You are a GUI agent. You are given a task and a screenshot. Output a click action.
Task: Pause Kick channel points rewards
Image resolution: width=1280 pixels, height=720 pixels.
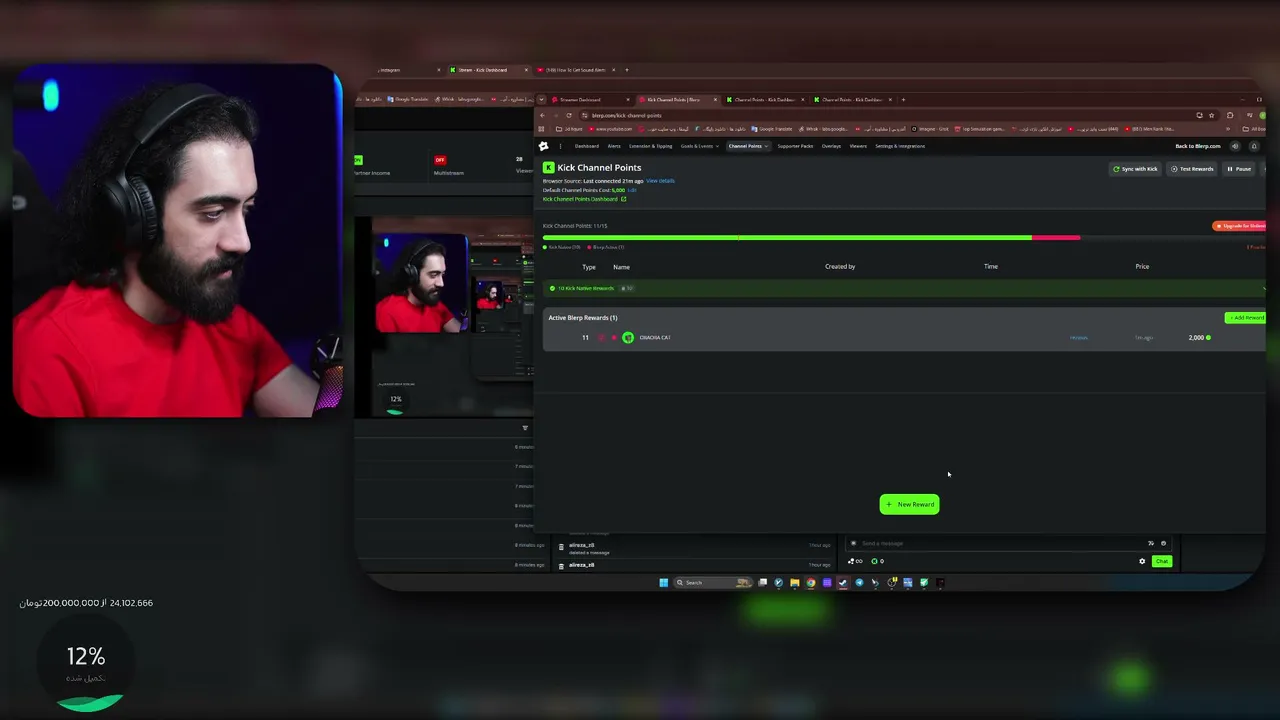pyautogui.click(x=1239, y=169)
